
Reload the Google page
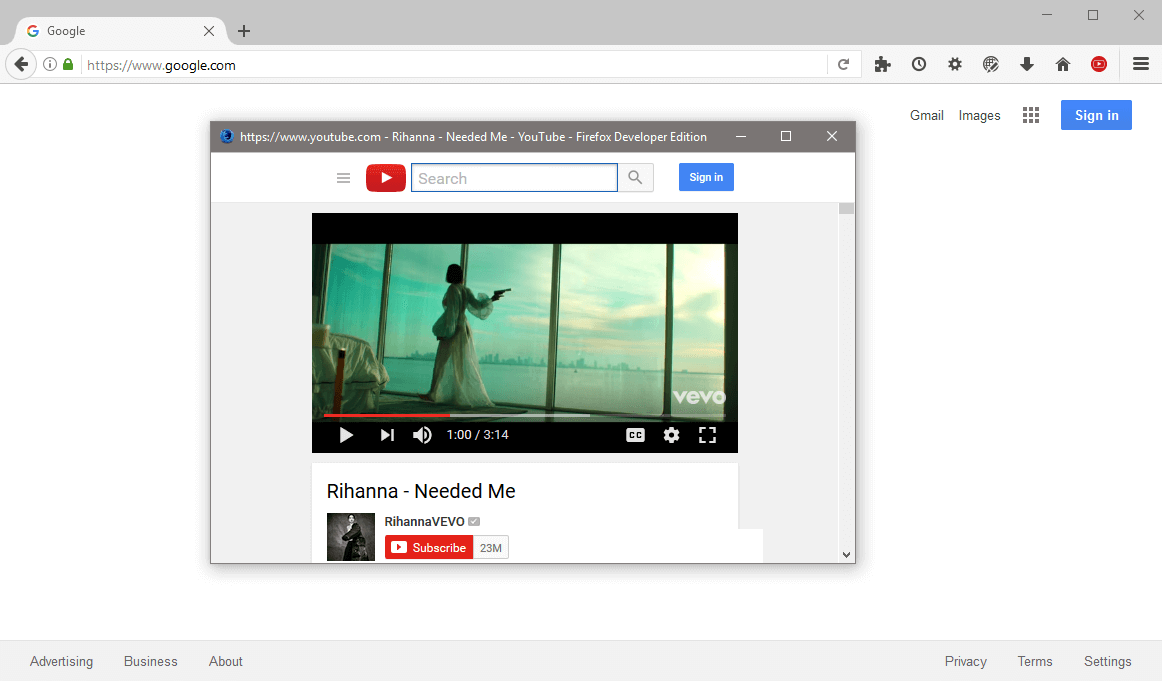click(843, 64)
